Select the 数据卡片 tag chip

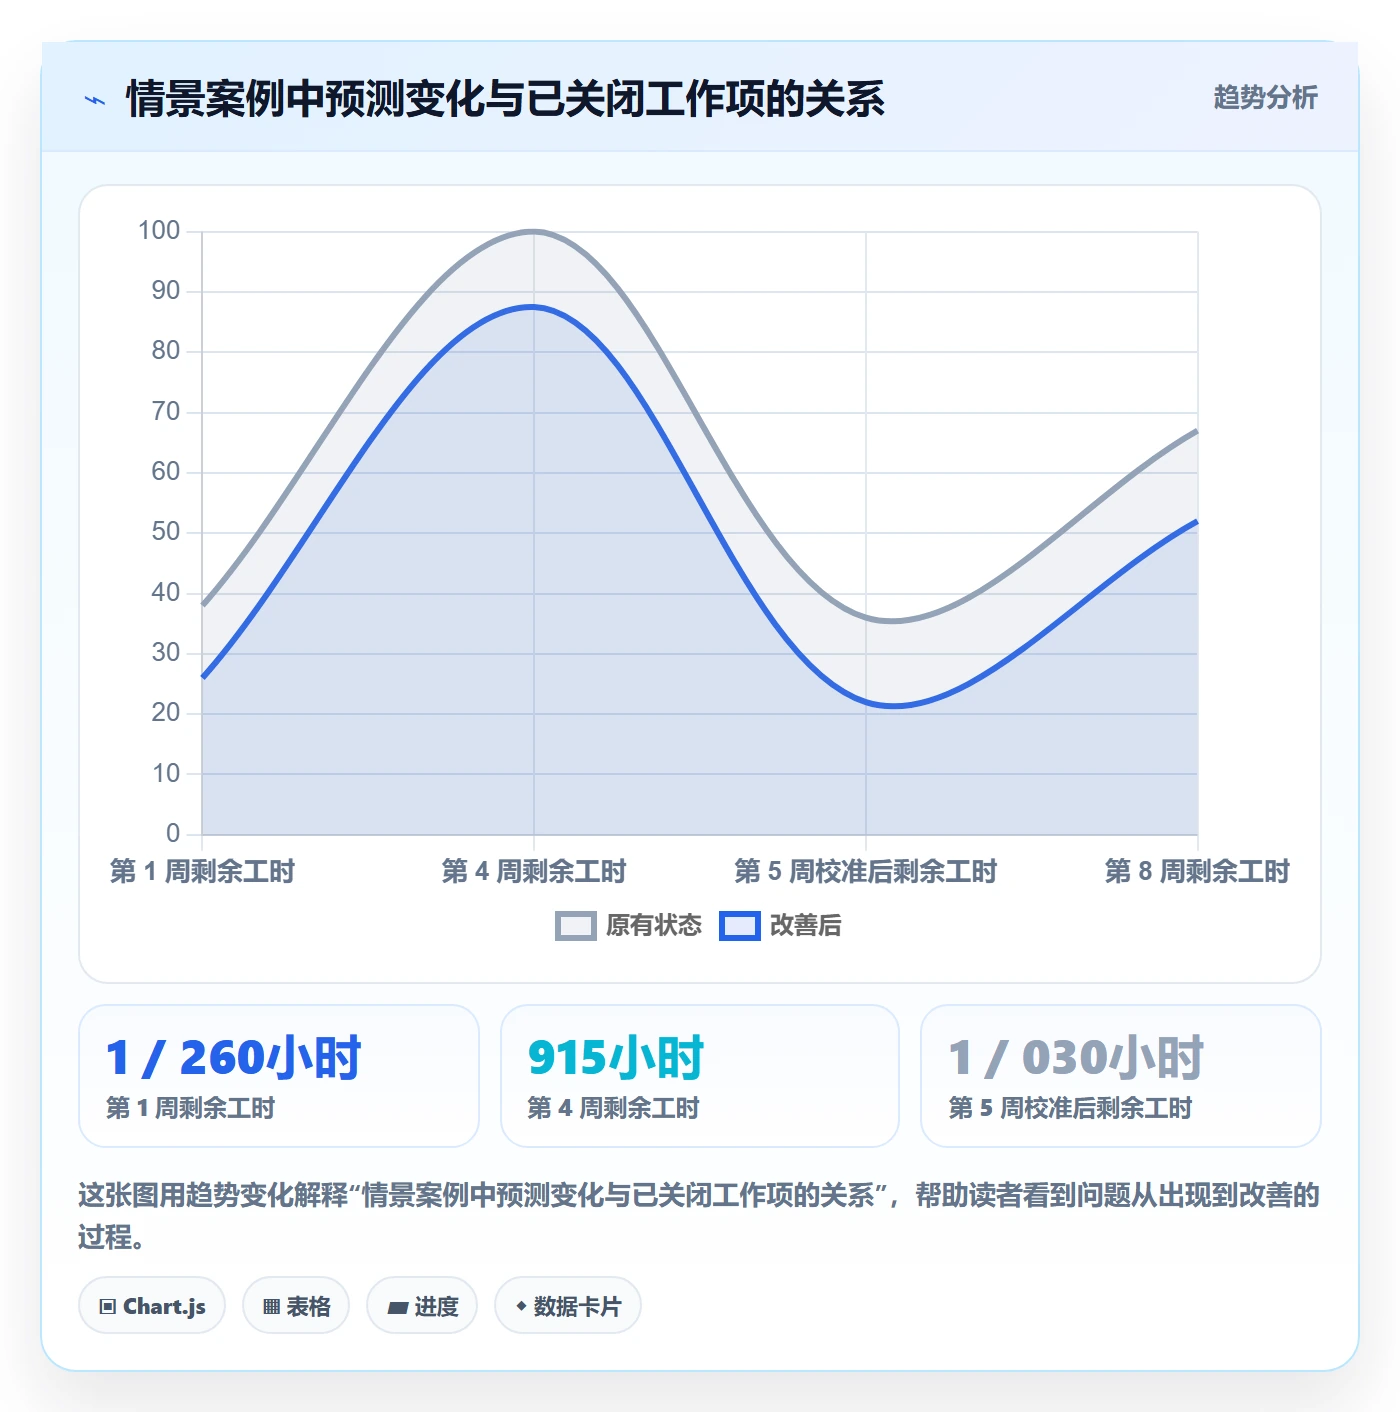[x=568, y=1305]
